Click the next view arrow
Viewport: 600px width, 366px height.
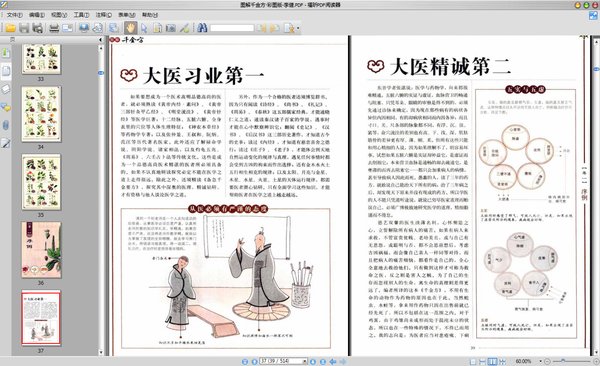(x=343, y=361)
